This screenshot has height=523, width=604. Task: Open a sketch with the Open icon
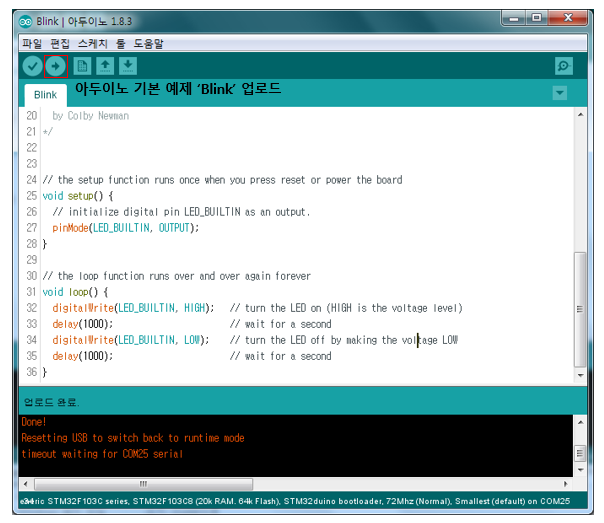click(105, 66)
